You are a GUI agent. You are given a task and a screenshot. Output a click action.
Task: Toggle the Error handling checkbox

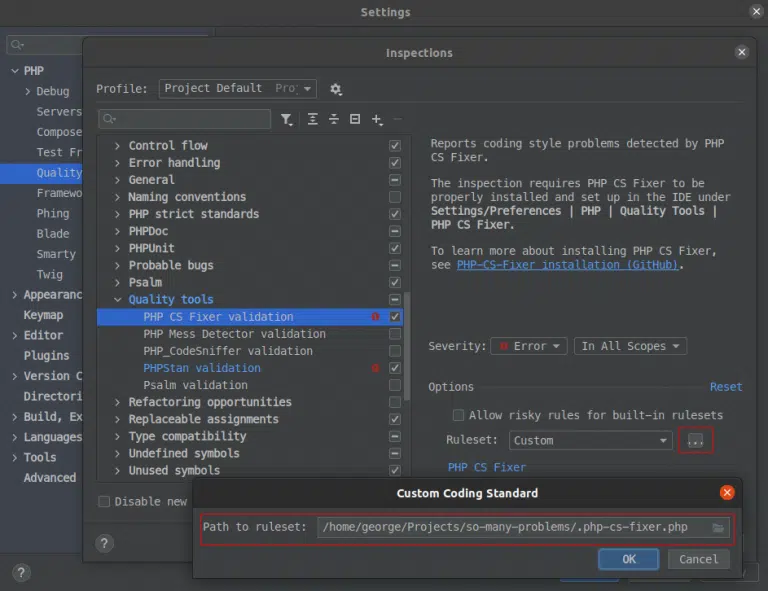tap(395, 163)
